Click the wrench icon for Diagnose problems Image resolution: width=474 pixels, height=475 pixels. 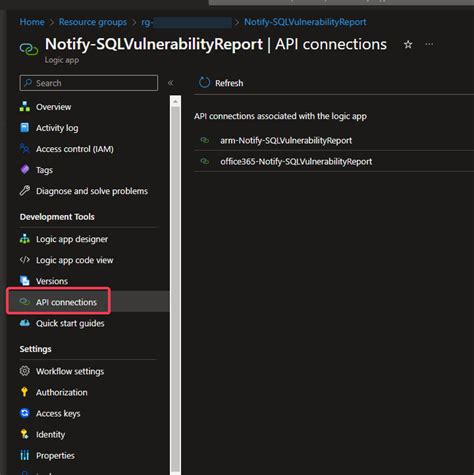pos(25,191)
